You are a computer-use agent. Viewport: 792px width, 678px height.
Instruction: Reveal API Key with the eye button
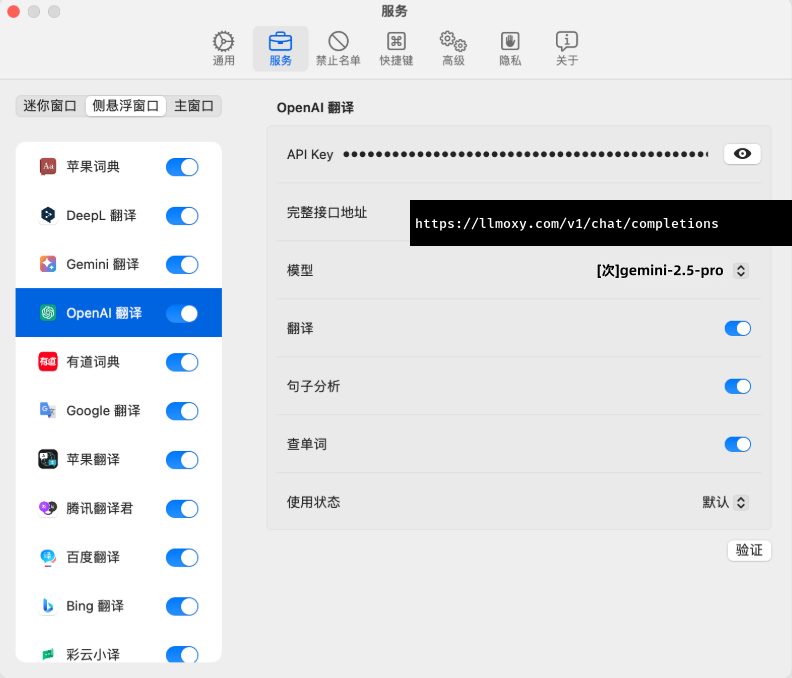point(742,154)
